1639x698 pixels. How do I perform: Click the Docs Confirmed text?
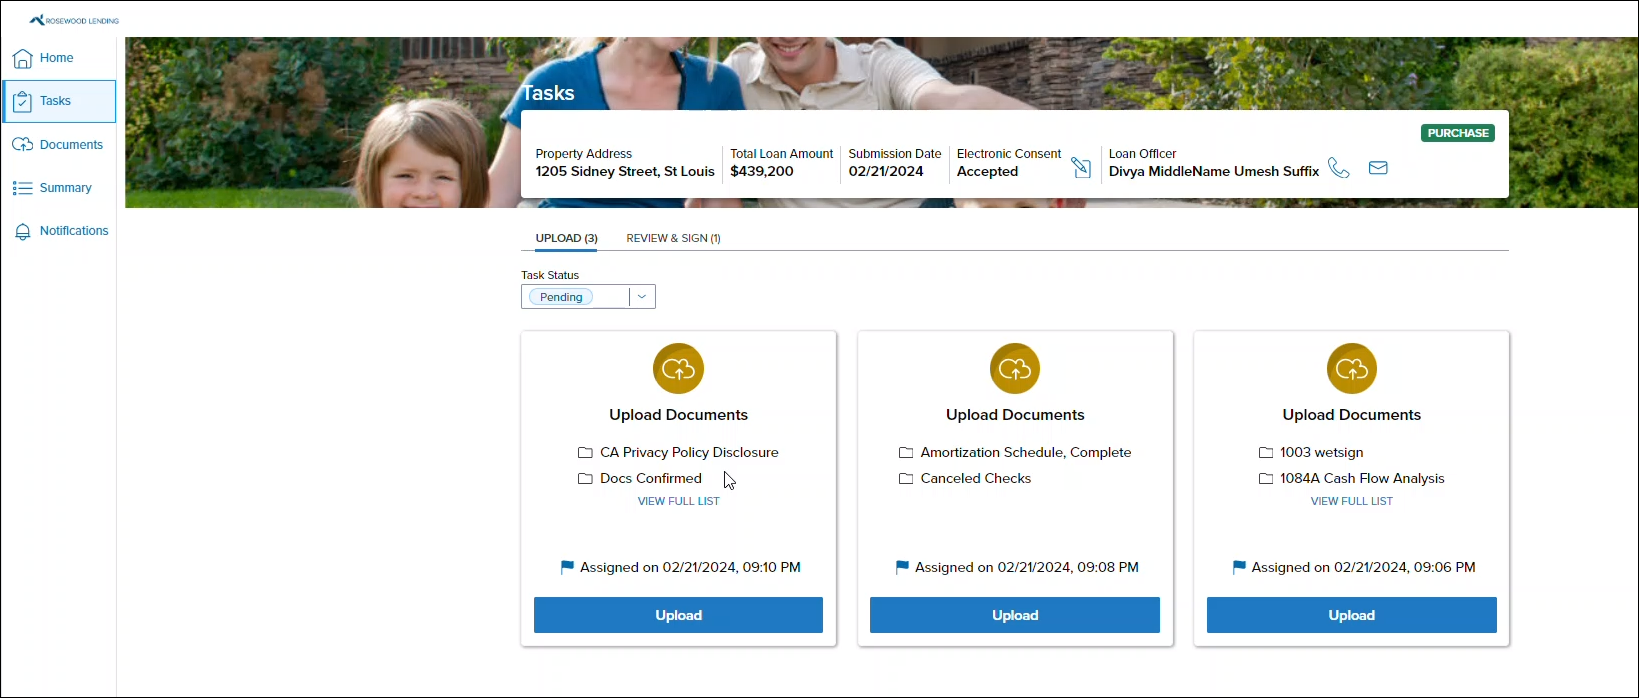(x=651, y=479)
